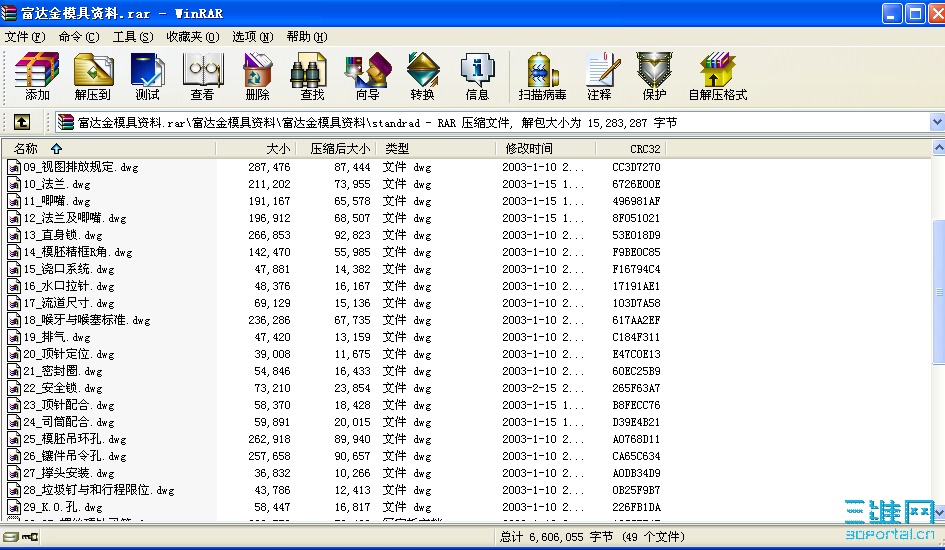Select file 26_镶件吊令孔.dwg
Screen dimensions: 945x550
point(75,456)
